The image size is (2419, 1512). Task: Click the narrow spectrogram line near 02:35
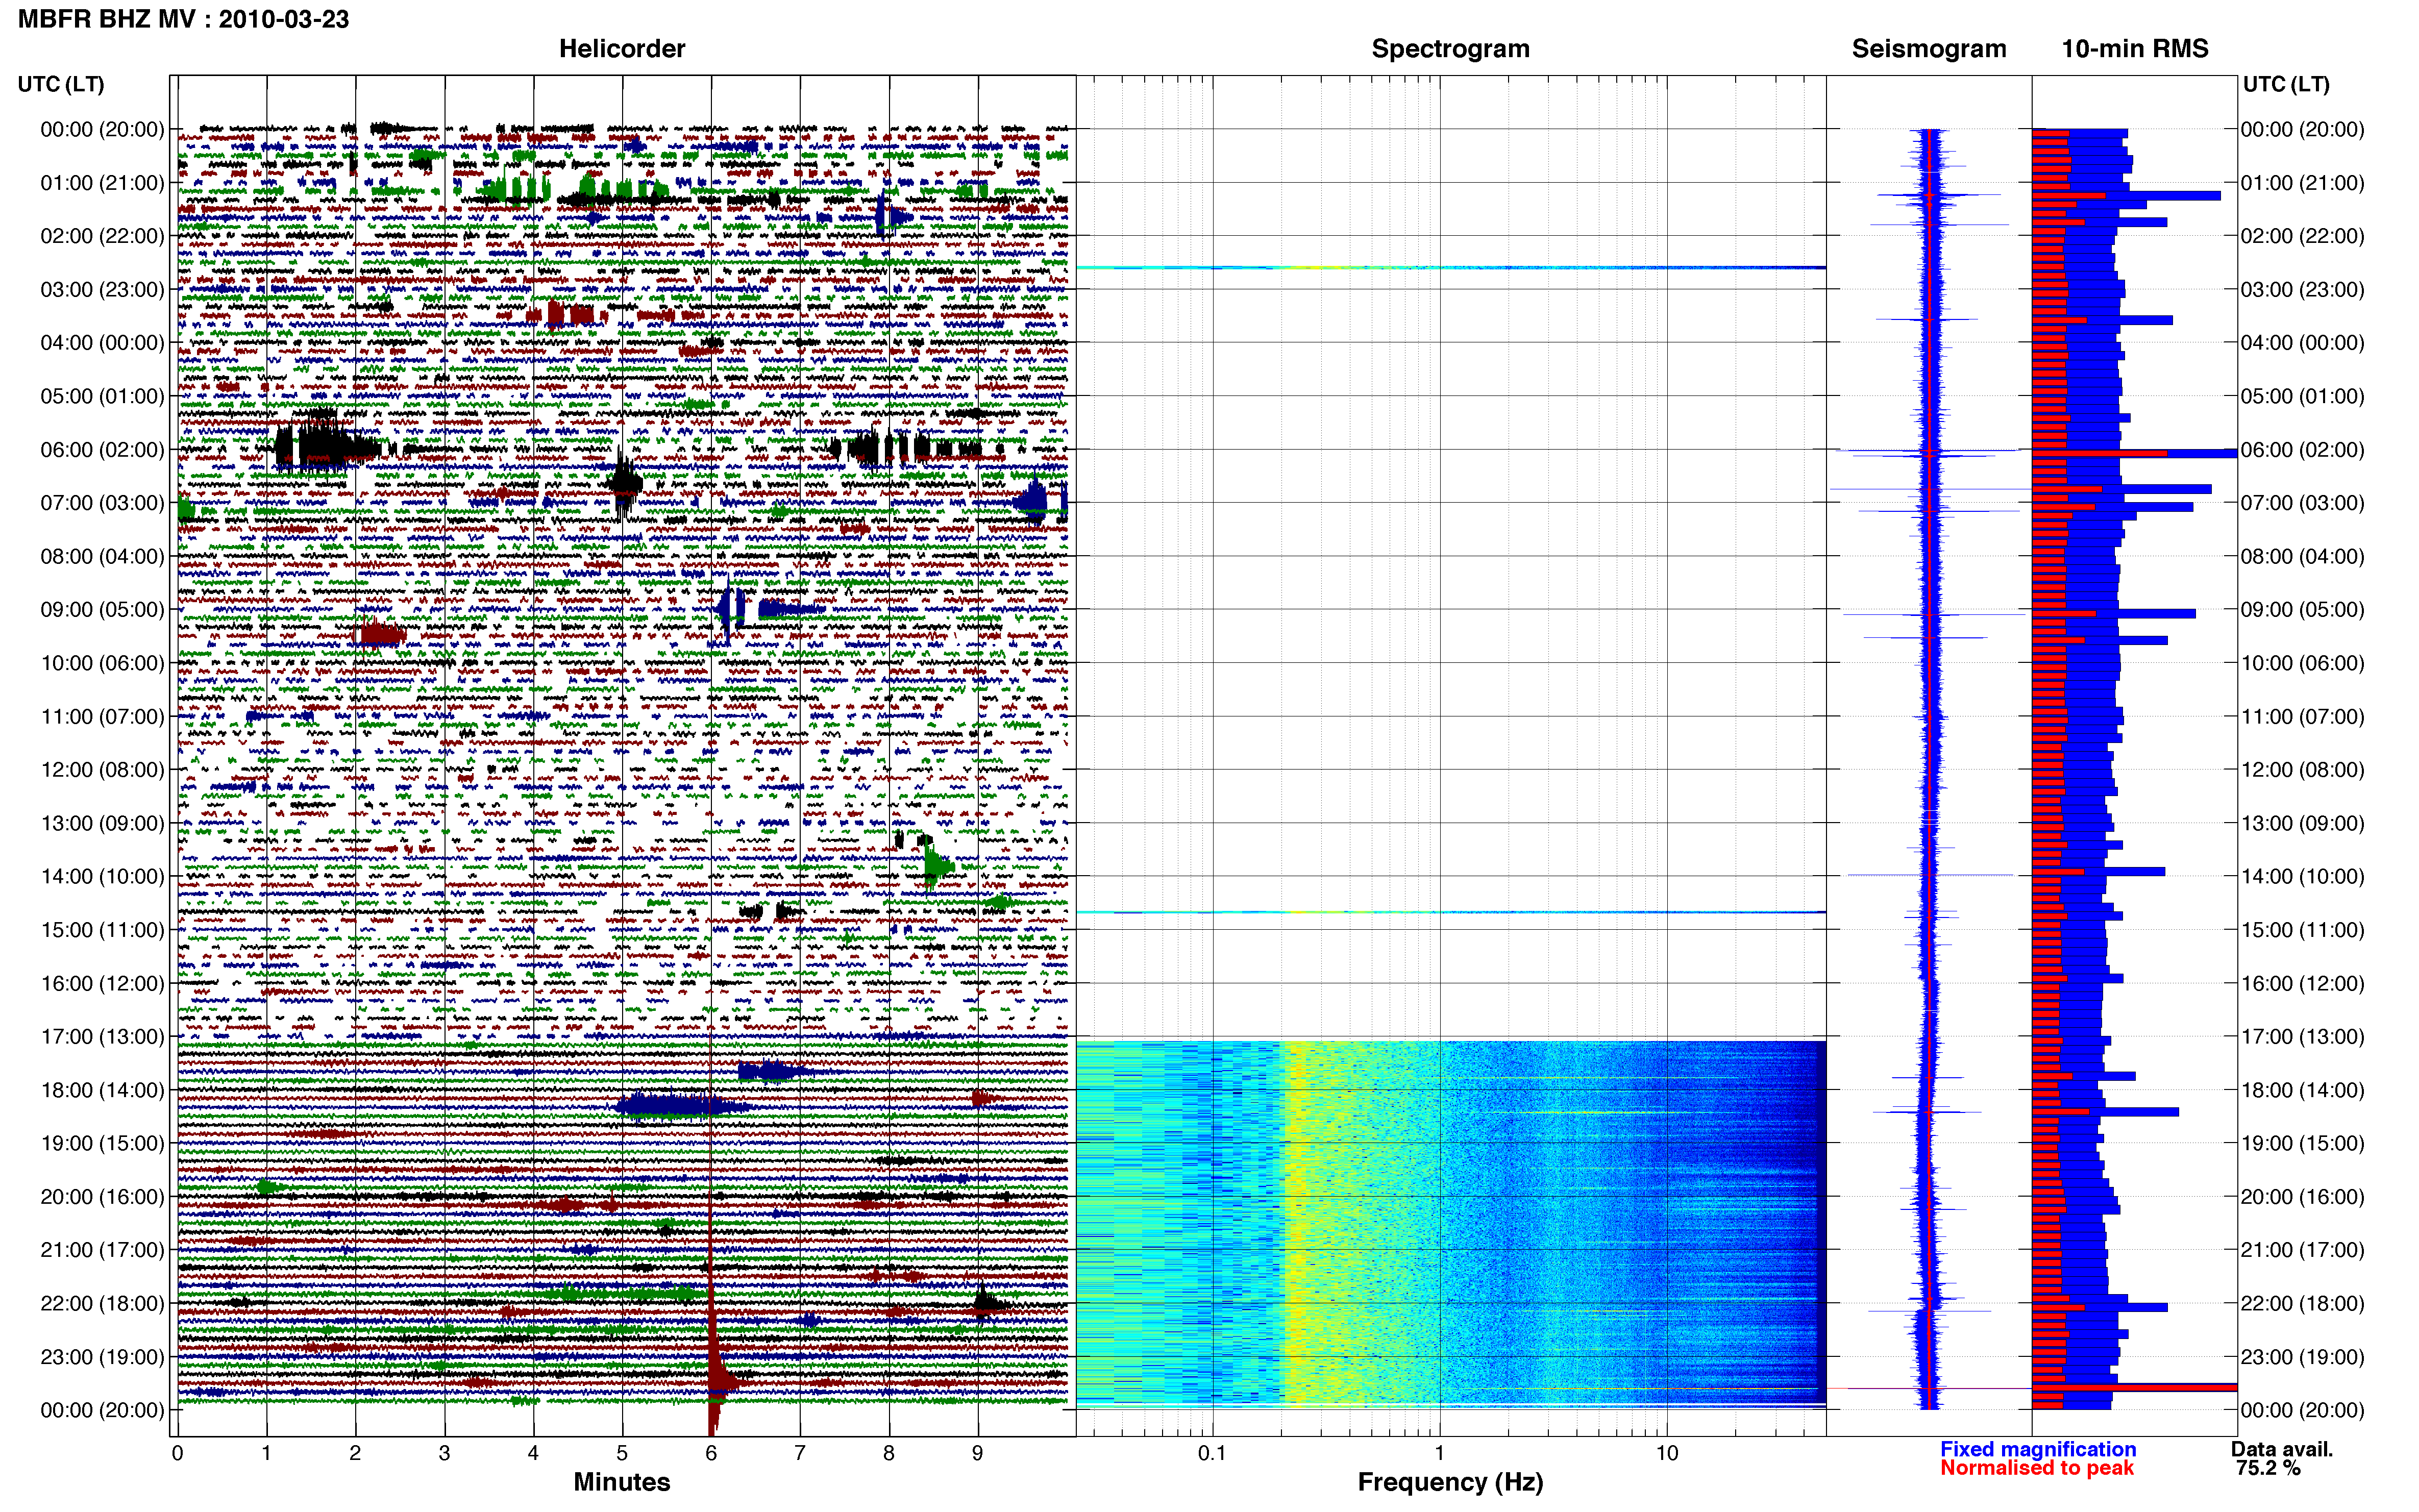tap(1450, 267)
